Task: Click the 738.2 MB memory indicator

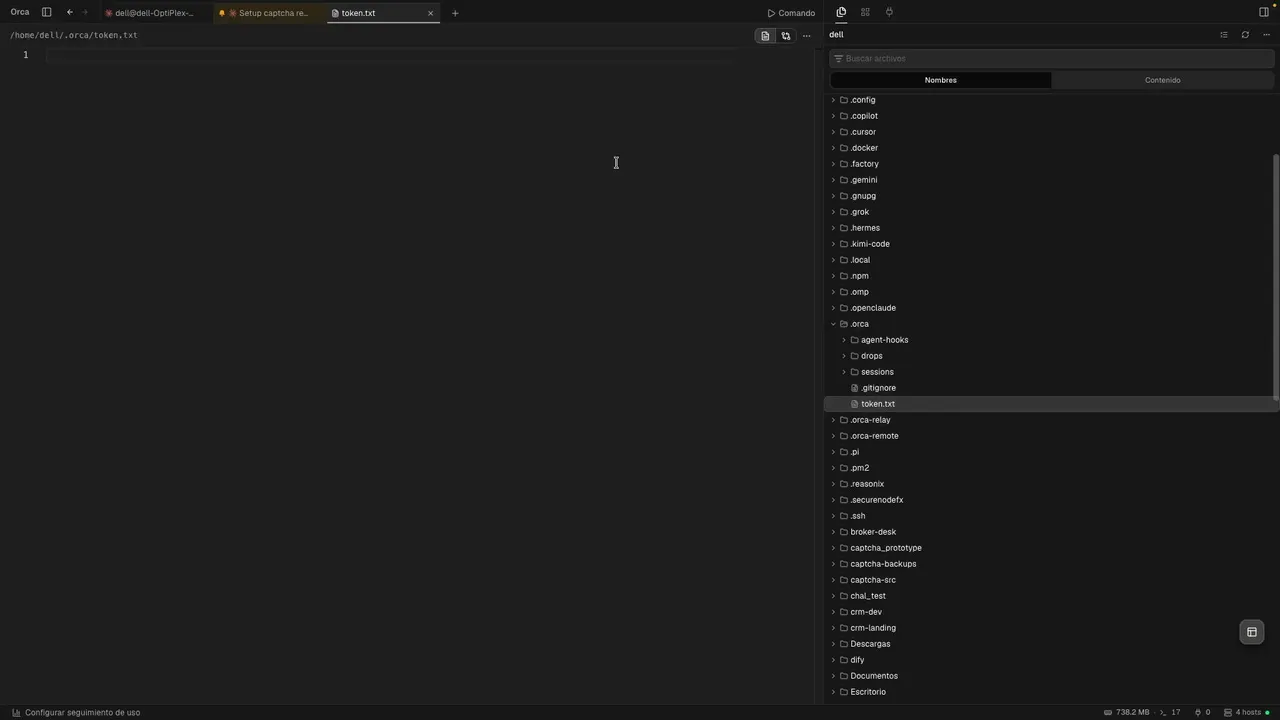Action: (1126, 713)
